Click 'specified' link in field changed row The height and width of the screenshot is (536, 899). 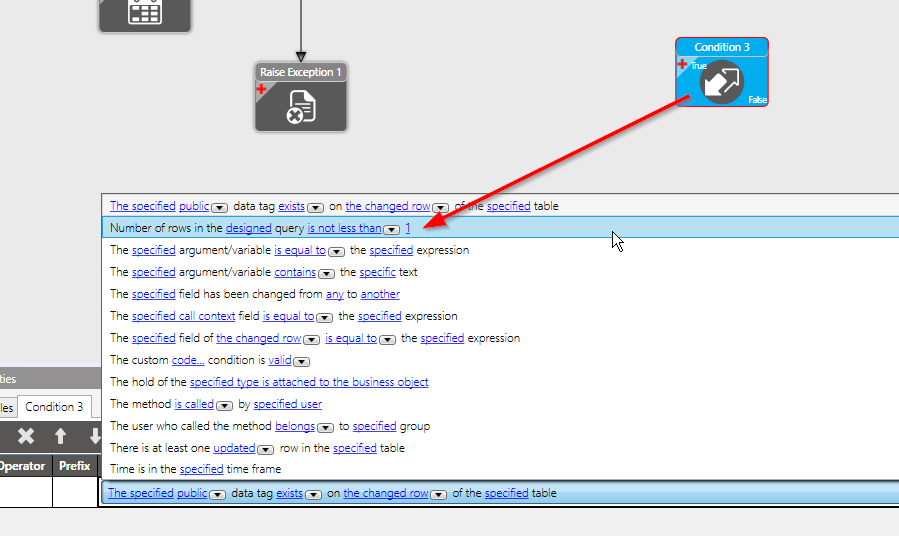coord(154,294)
